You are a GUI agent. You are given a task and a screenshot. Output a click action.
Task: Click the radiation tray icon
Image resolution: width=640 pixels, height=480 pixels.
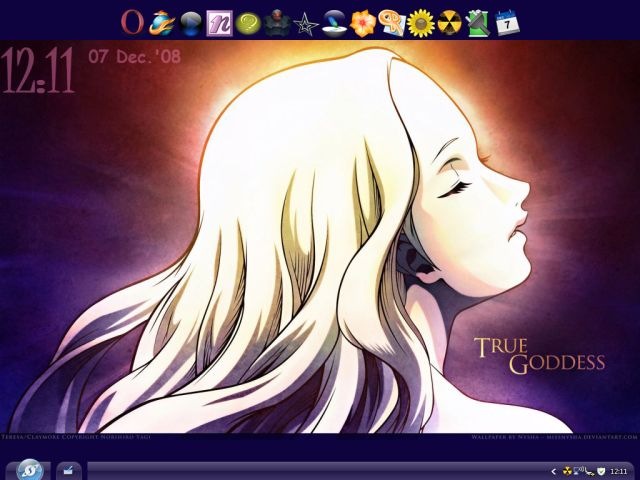point(567,471)
